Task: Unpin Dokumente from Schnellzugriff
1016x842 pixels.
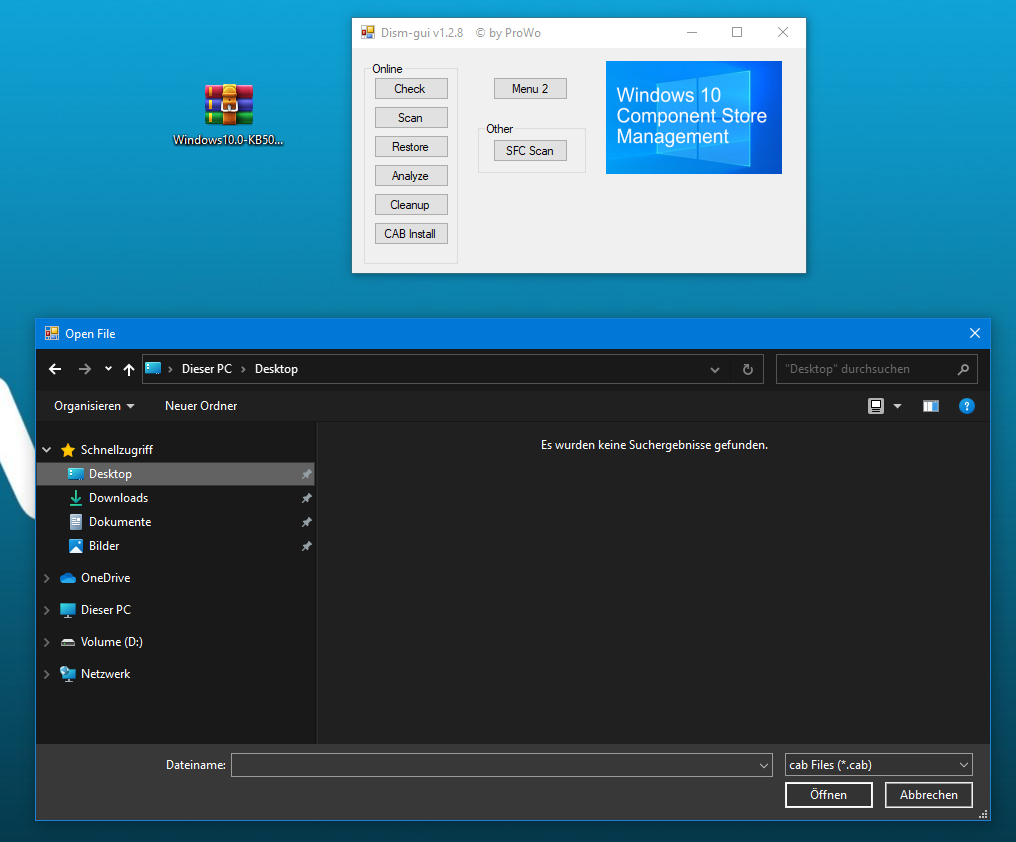Action: [306, 522]
